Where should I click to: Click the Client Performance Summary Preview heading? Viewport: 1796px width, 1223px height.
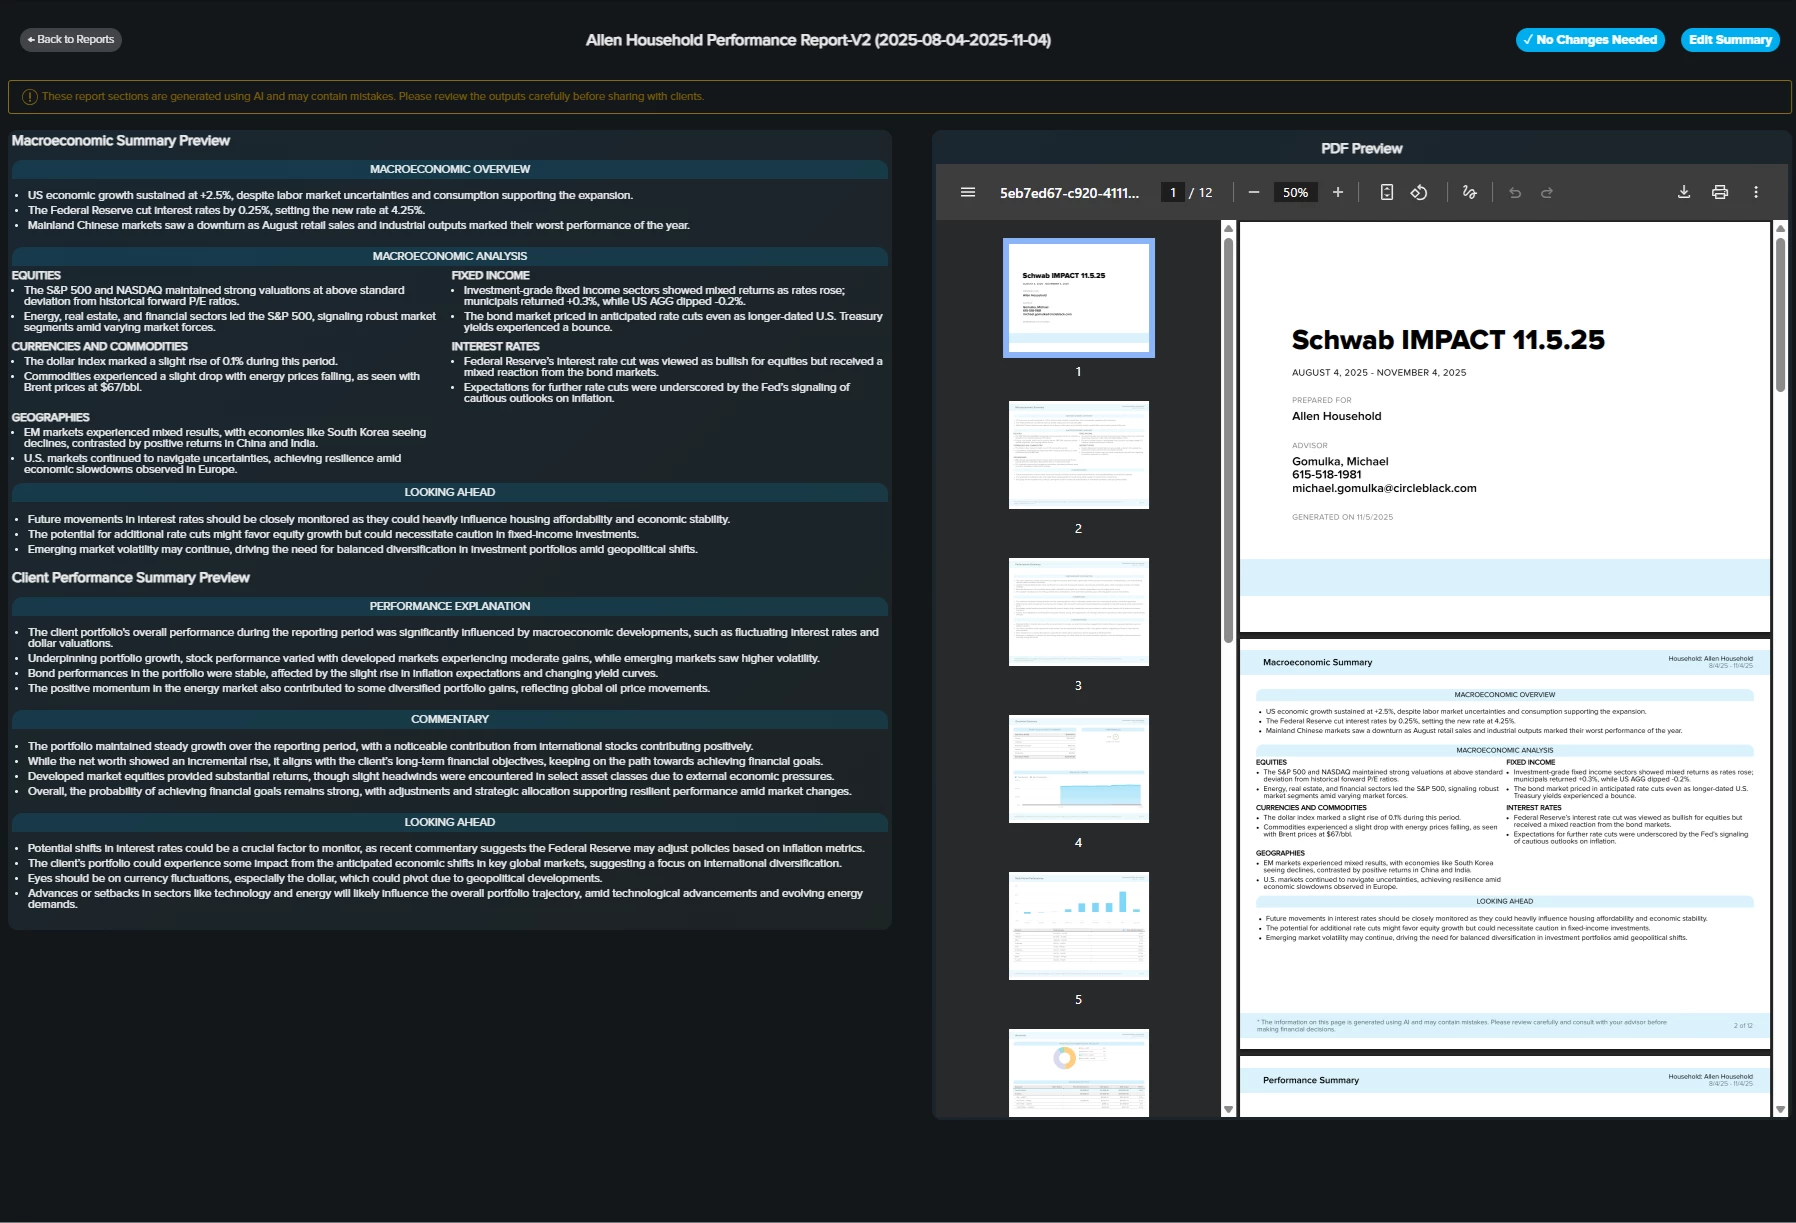(x=131, y=578)
